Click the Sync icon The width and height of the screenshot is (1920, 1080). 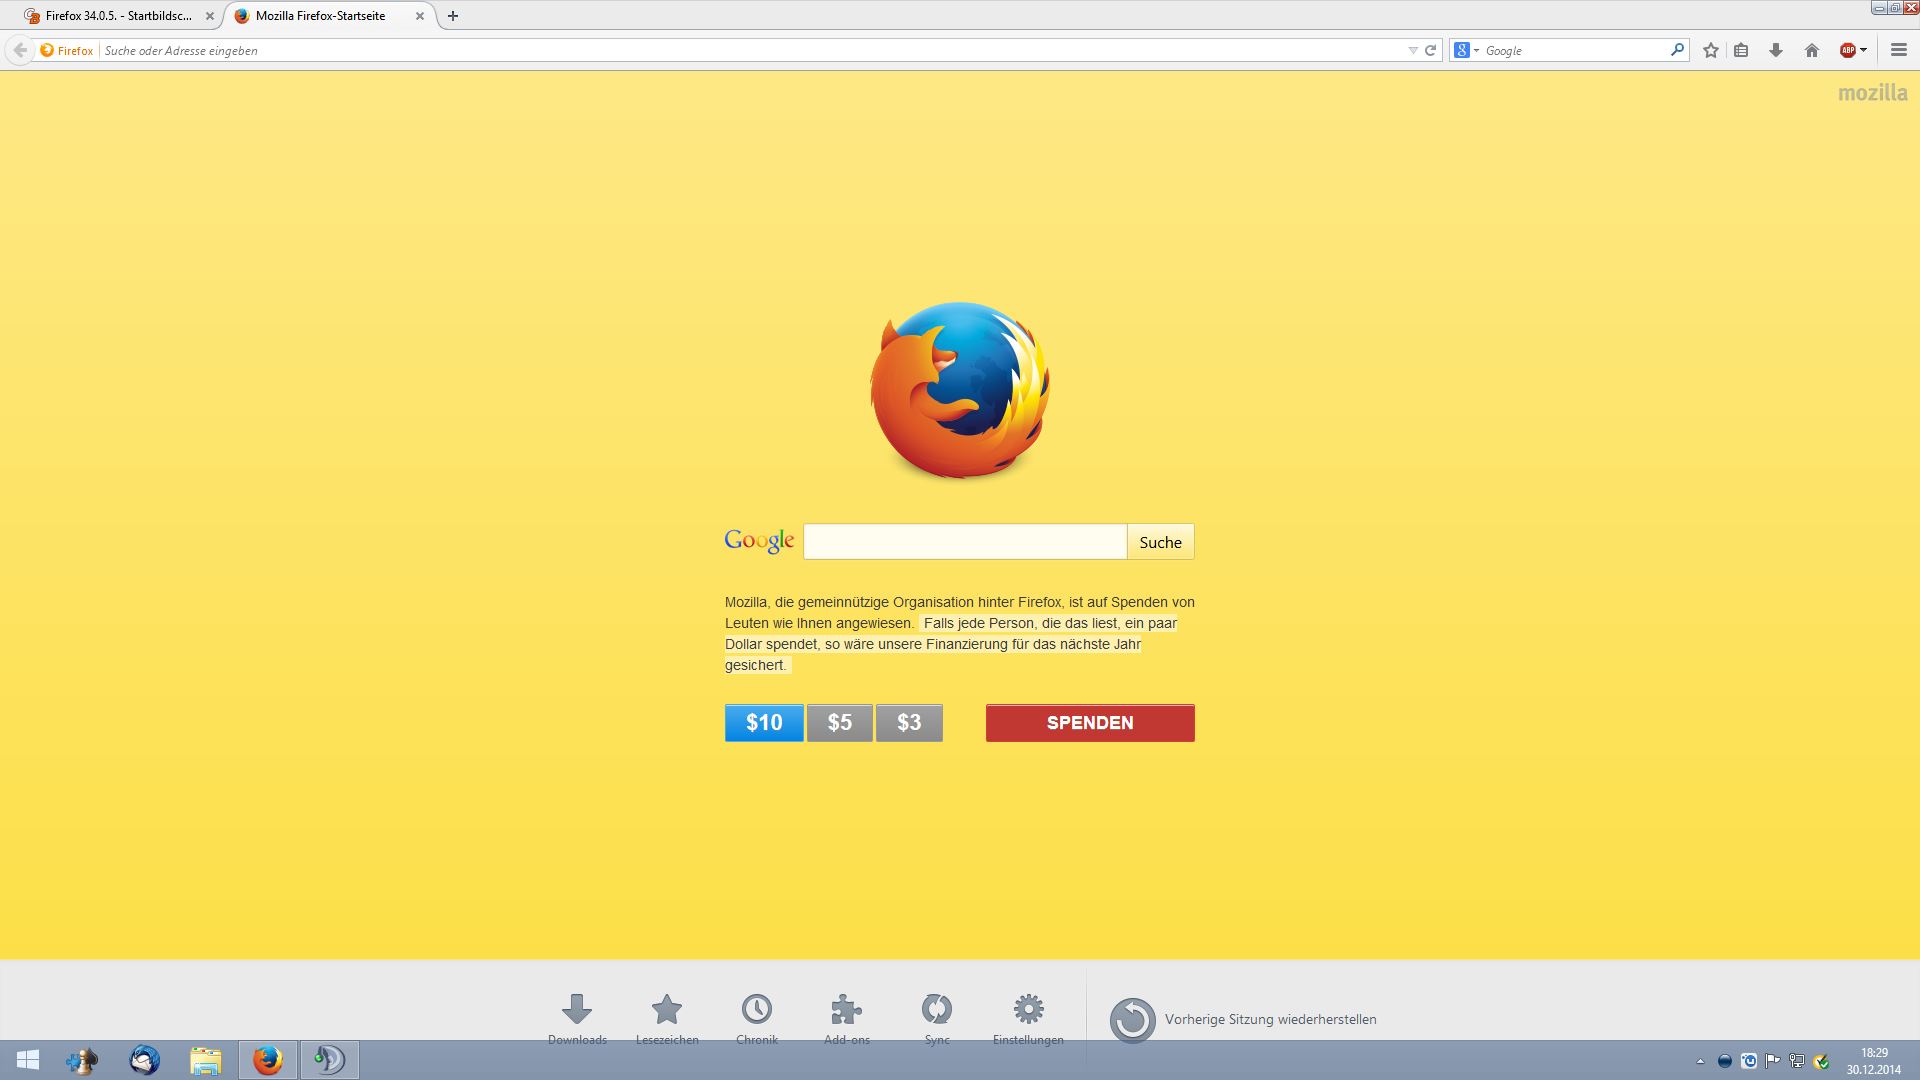click(x=937, y=1010)
